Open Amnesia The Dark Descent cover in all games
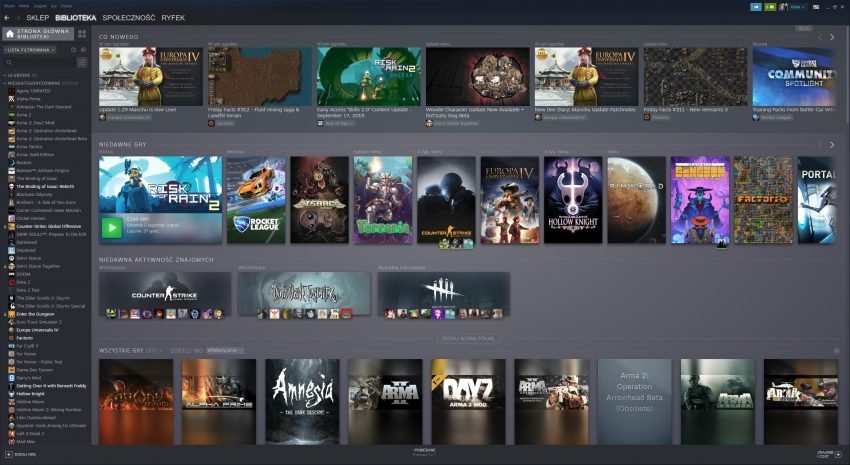The image size is (850, 465). [x=302, y=402]
